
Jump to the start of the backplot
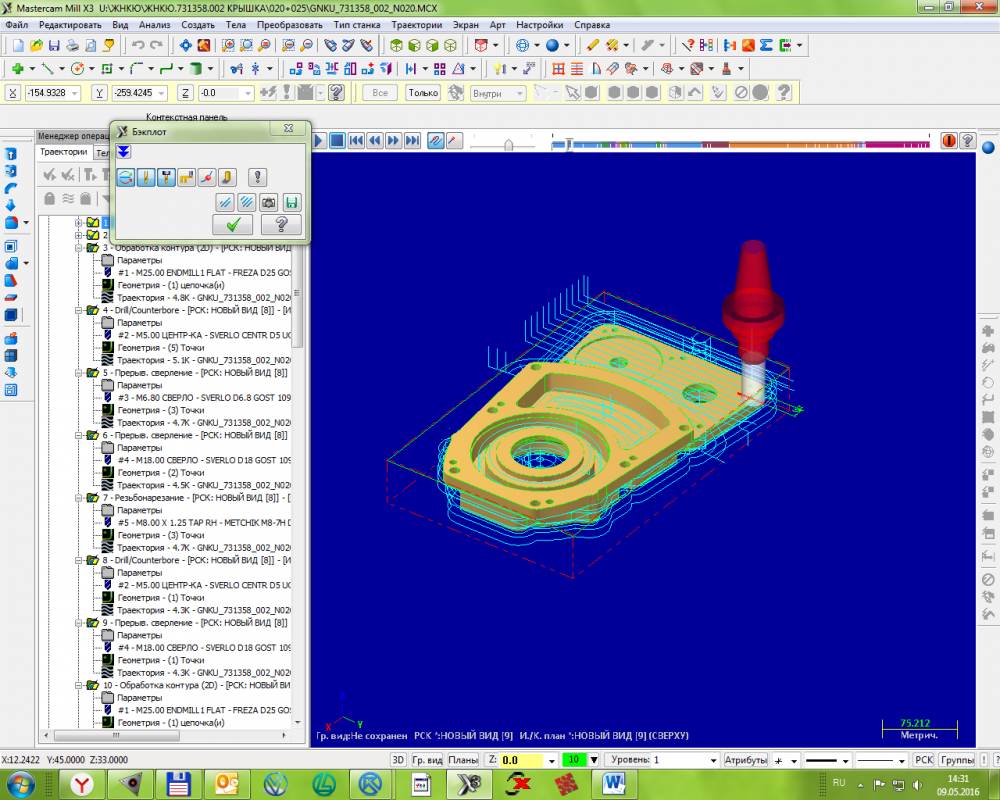[x=357, y=140]
